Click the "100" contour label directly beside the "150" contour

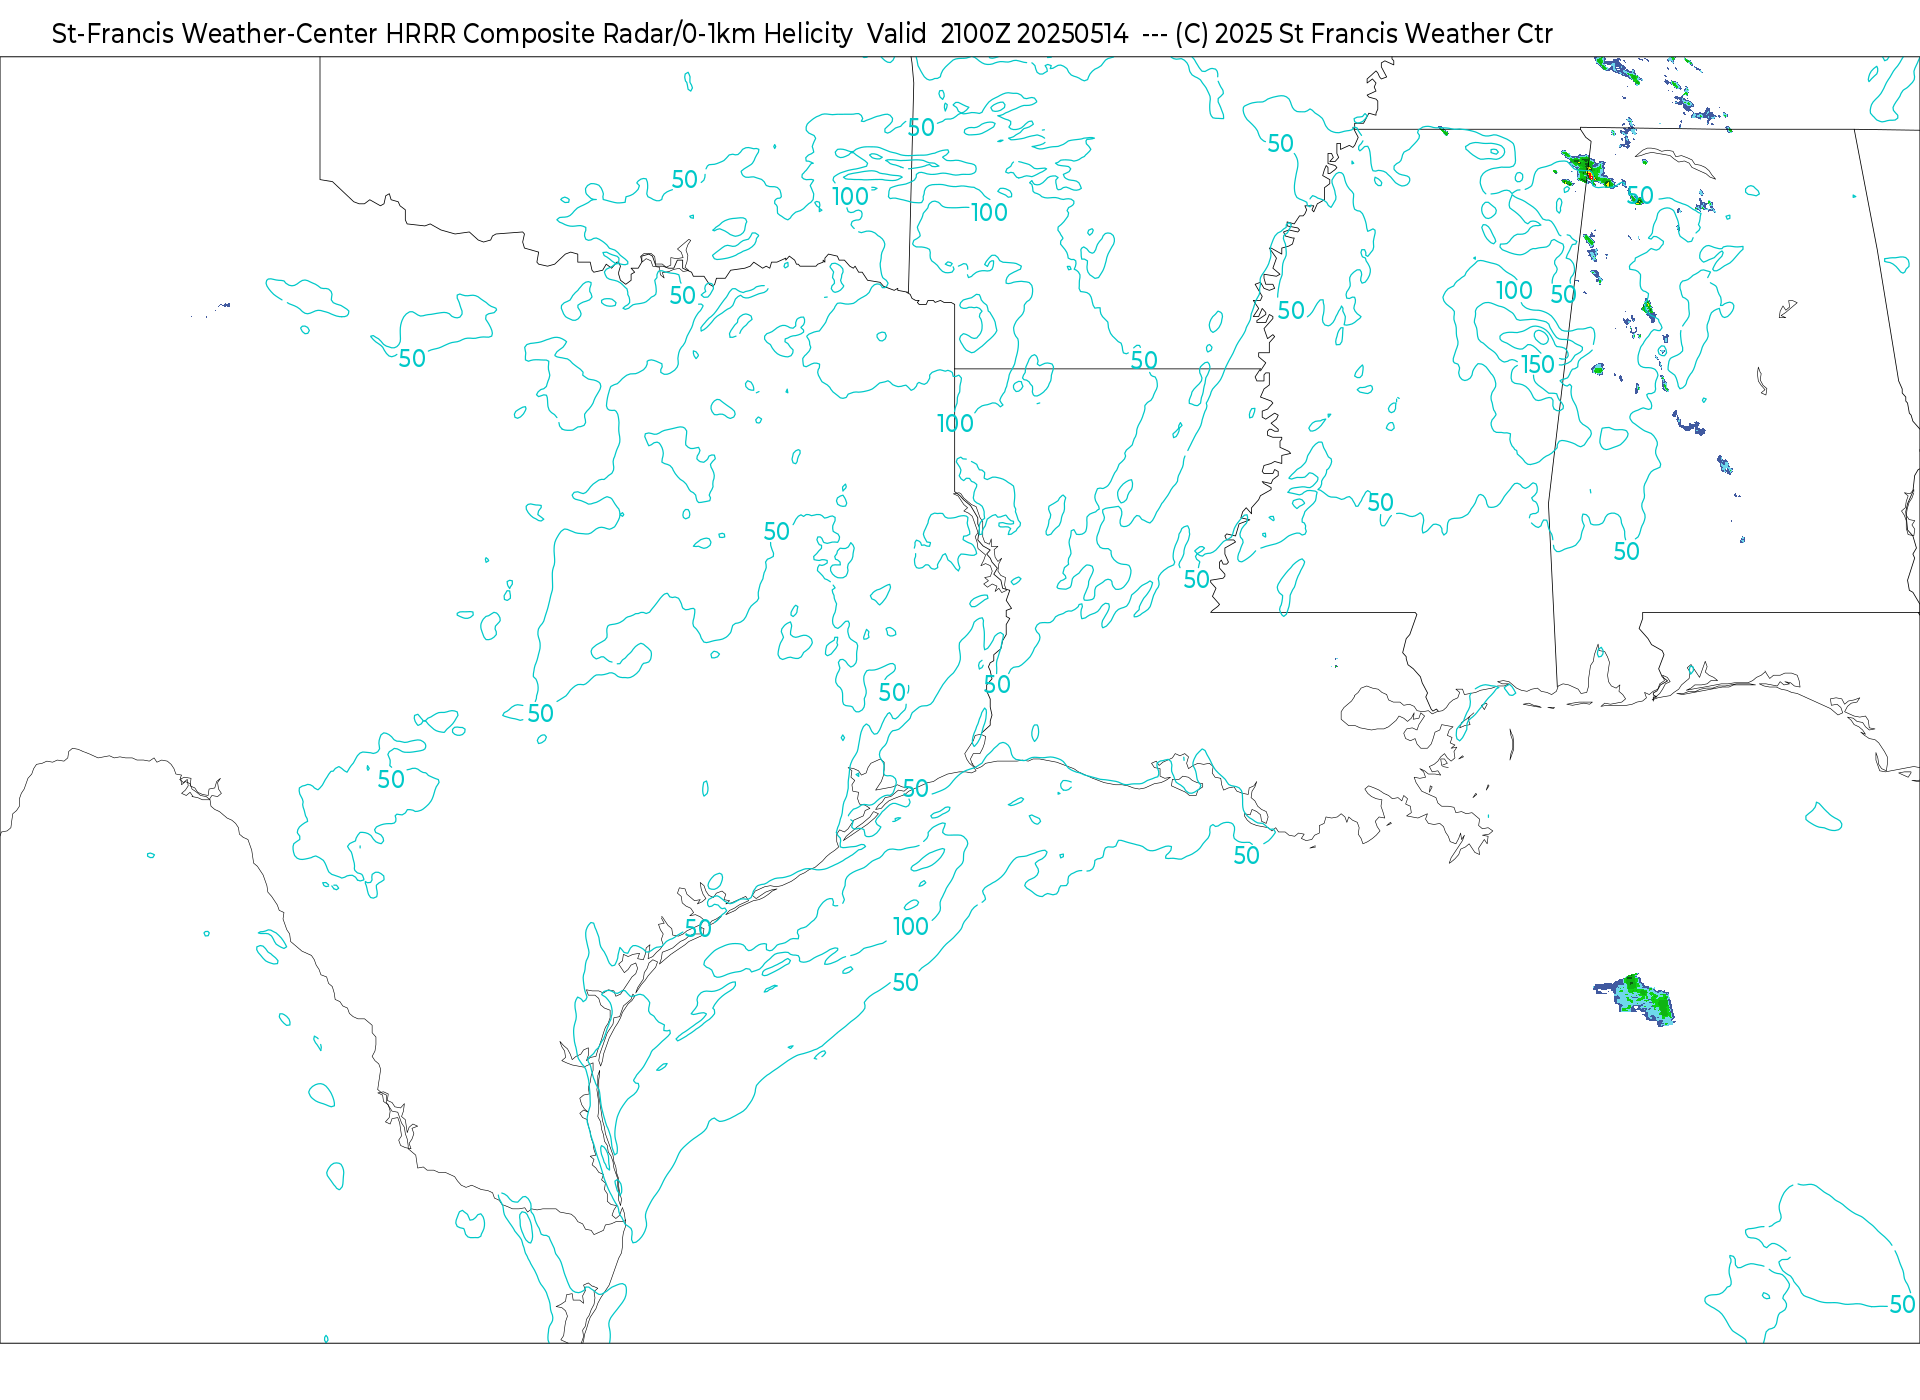coord(1514,291)
